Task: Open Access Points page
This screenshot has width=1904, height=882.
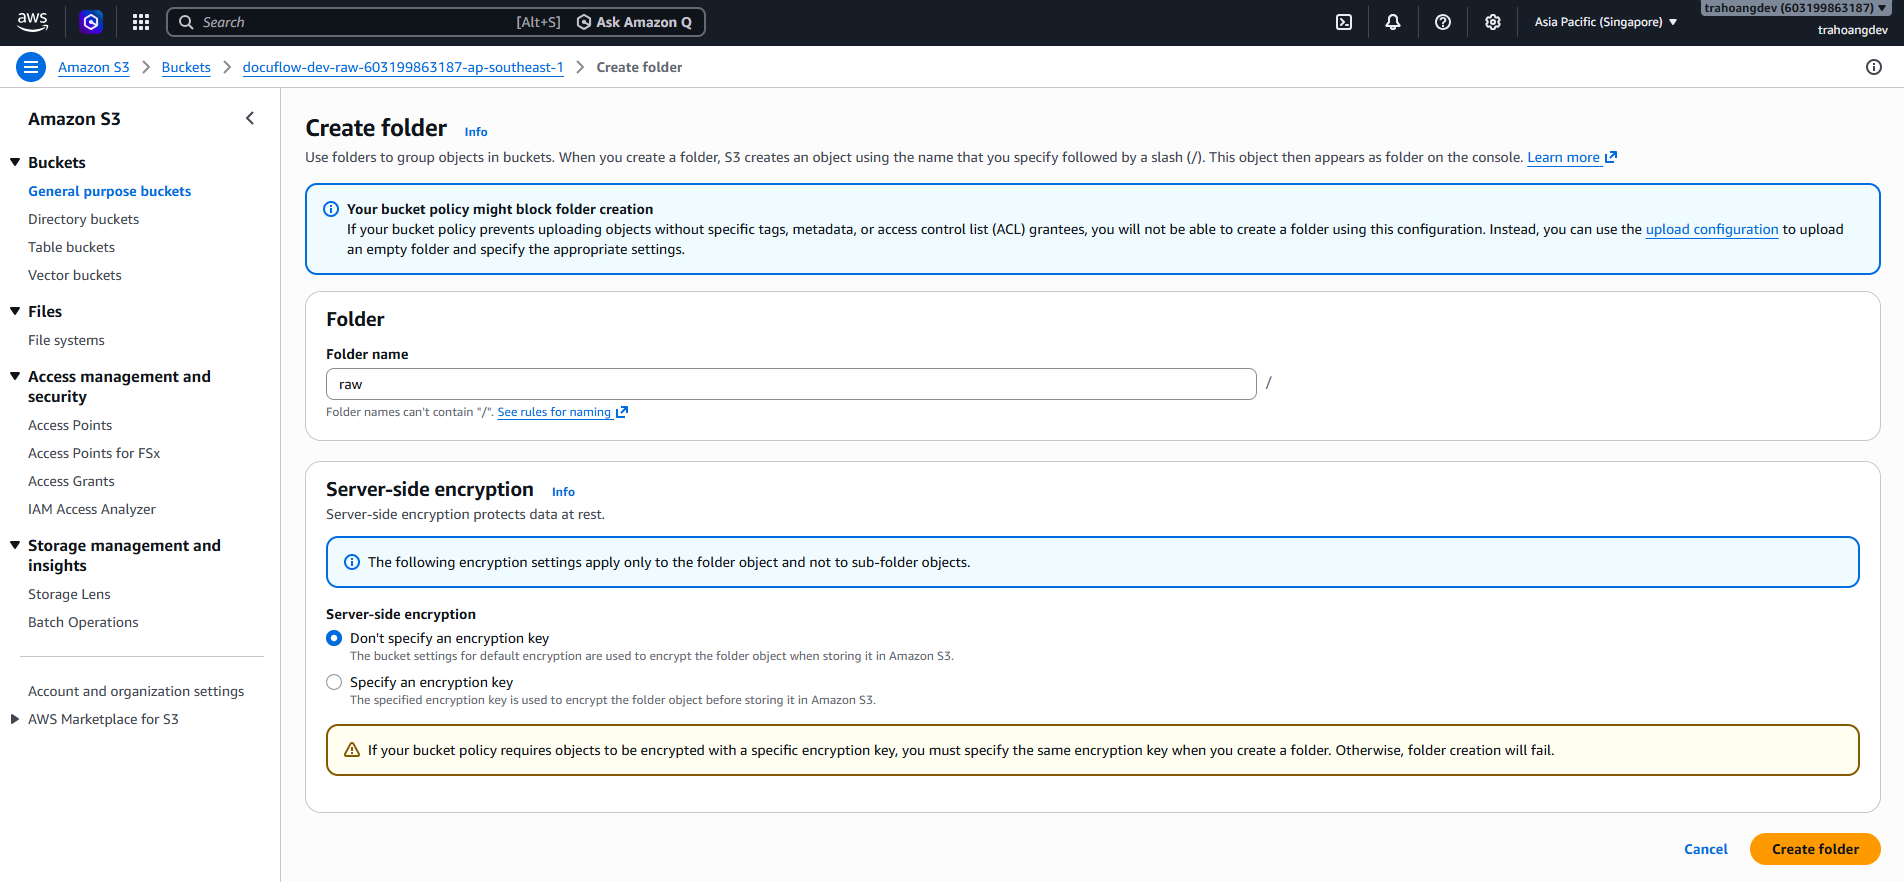Action: pos(70,425)
